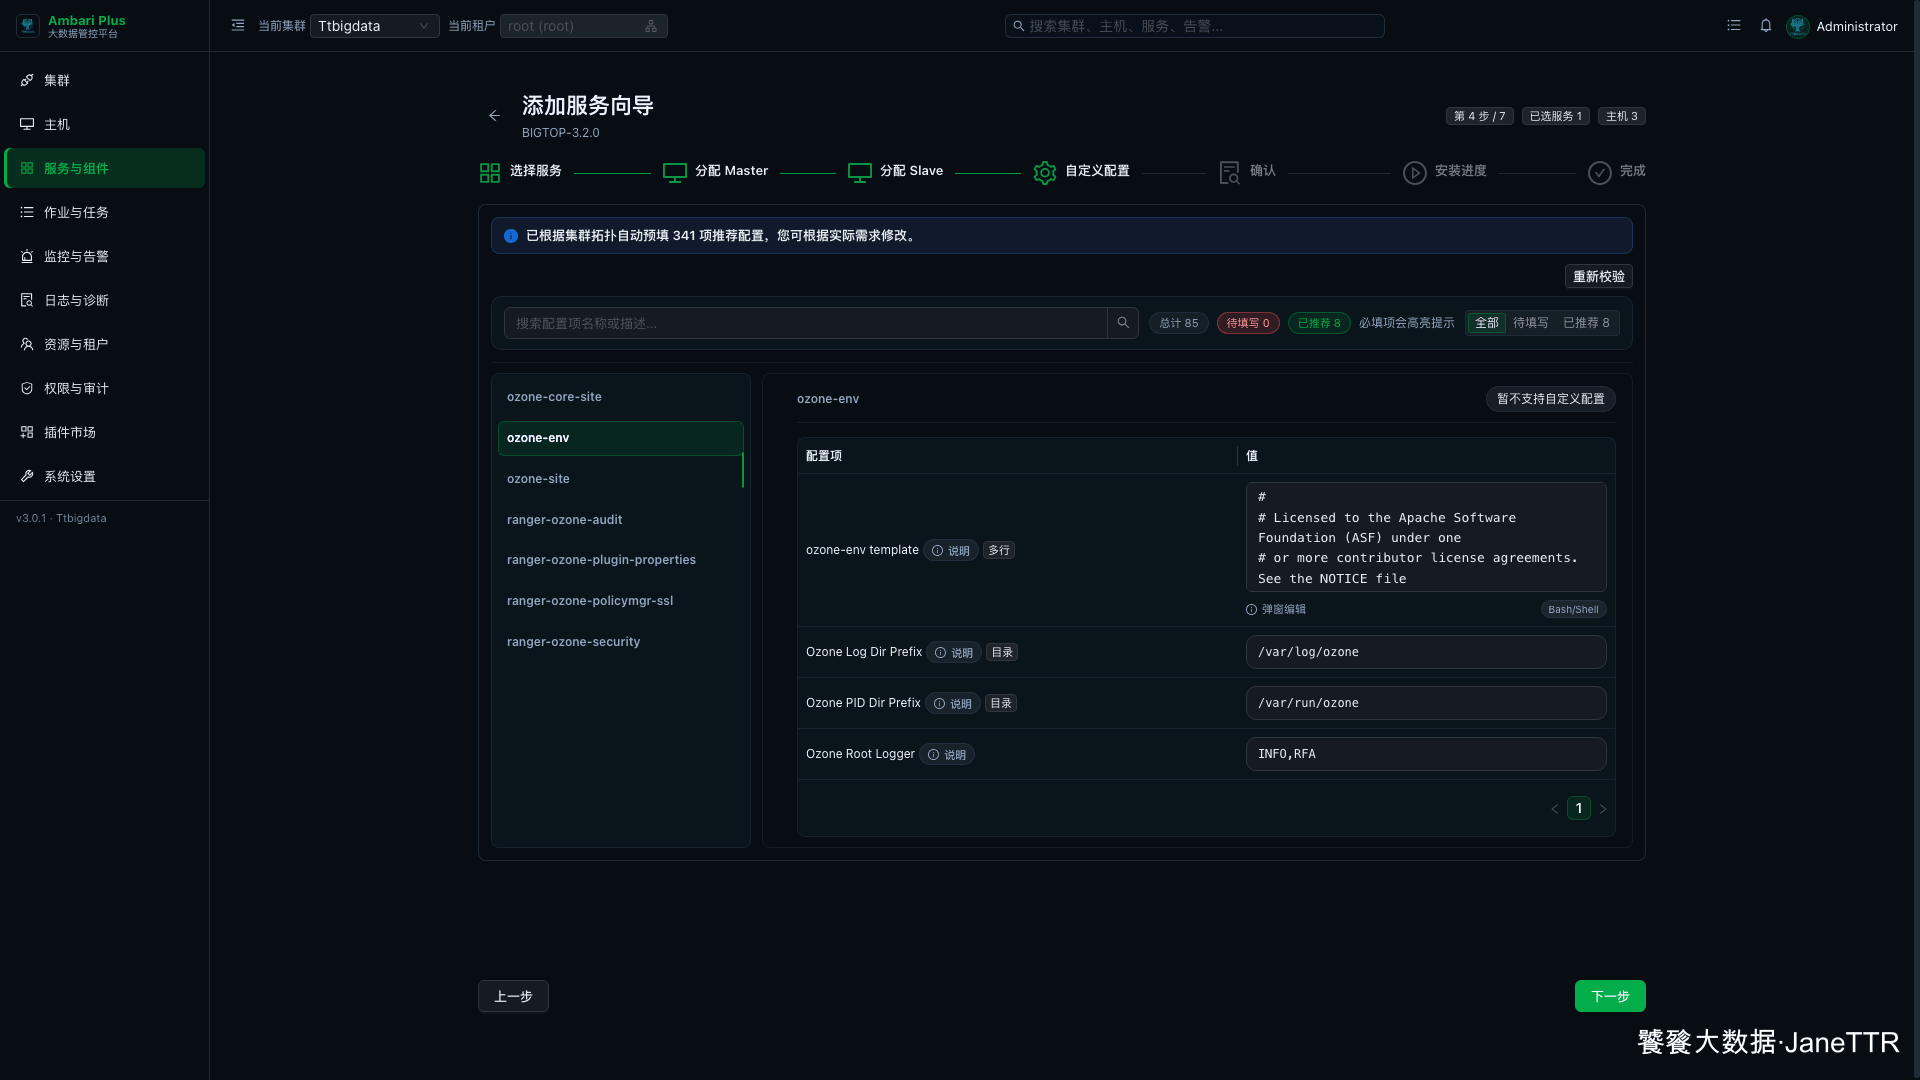The height and width of the screenshot is (1080, 1920).
Task: Click the 完成 step check icon
Action: point(1600,173)
